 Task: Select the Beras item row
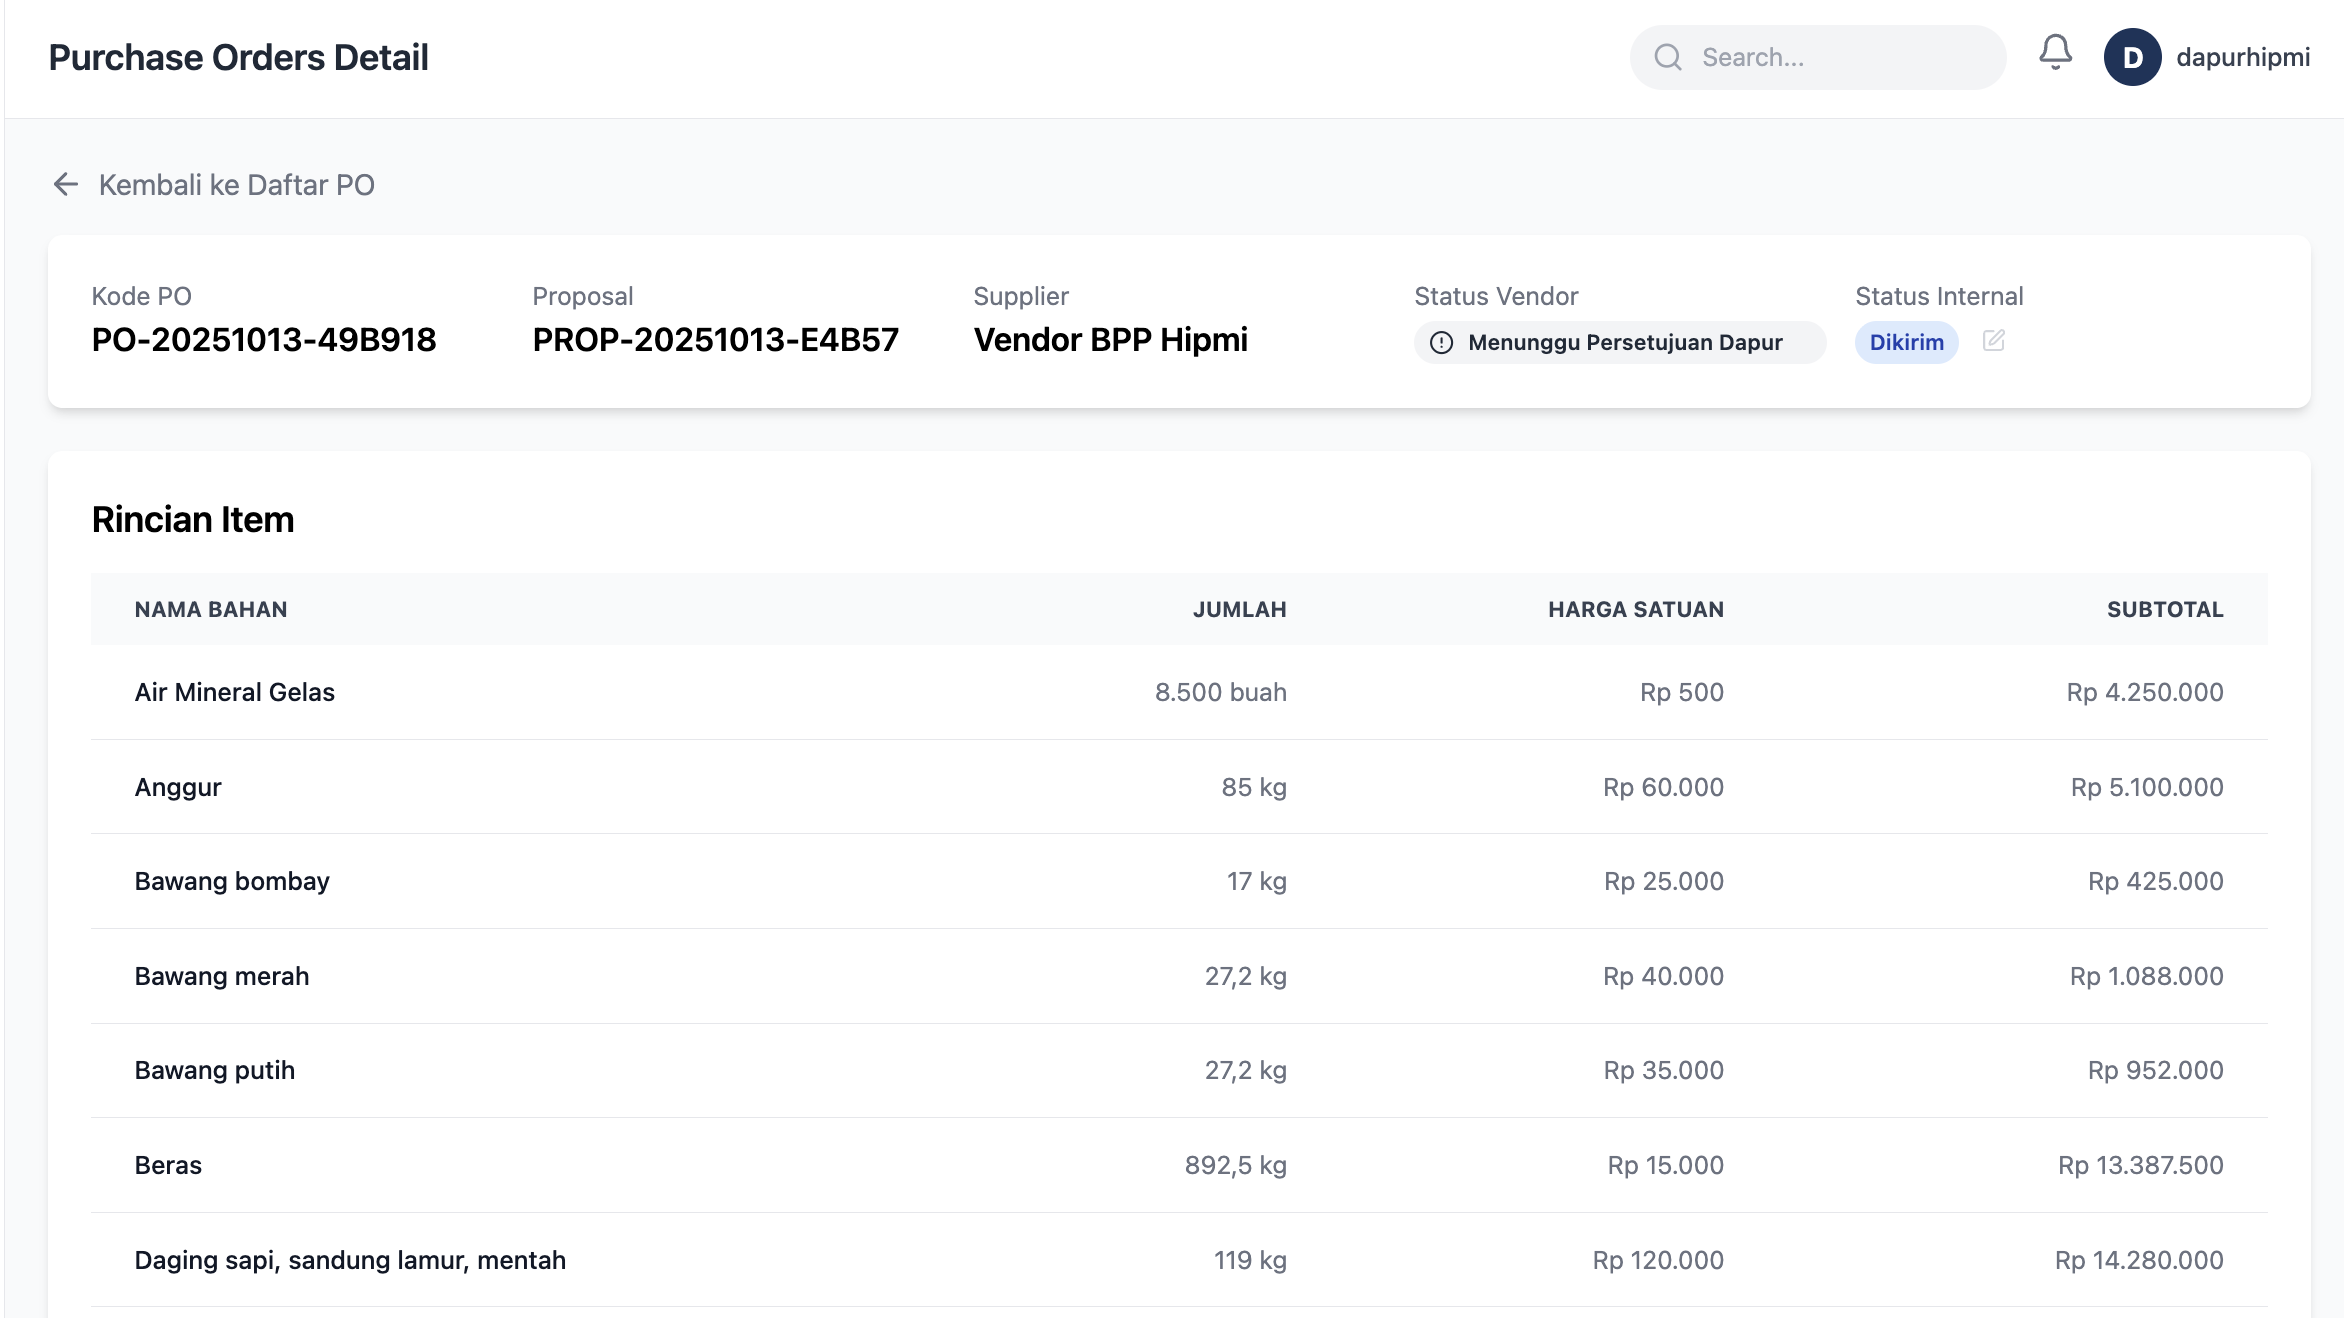click(168, 1165)
